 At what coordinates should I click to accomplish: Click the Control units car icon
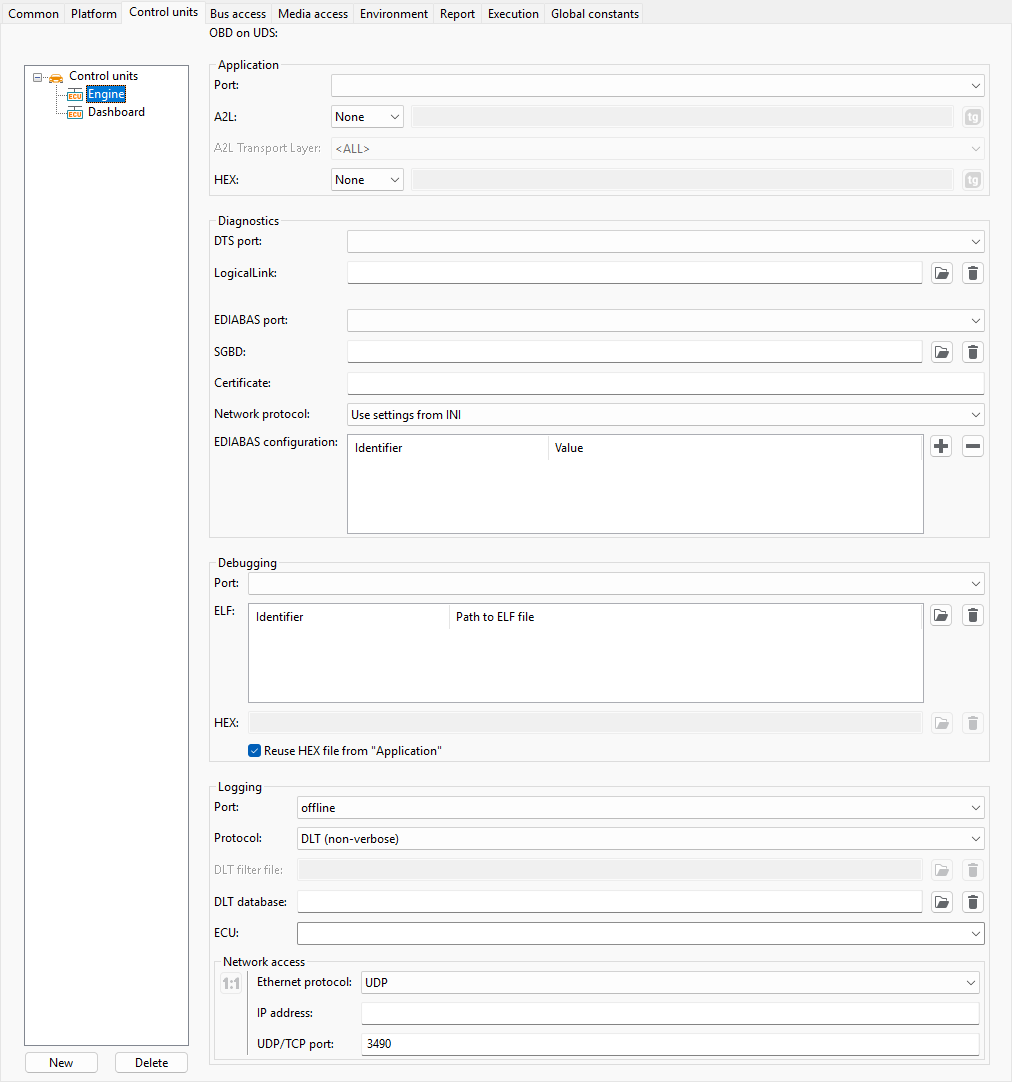[56, 77]
